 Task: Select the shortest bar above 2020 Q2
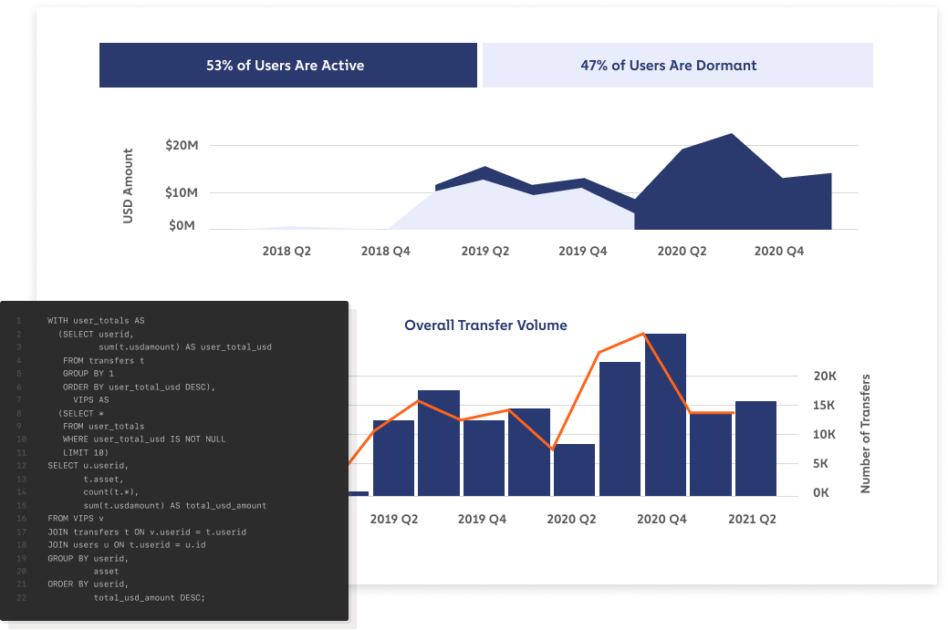point(574,470)
